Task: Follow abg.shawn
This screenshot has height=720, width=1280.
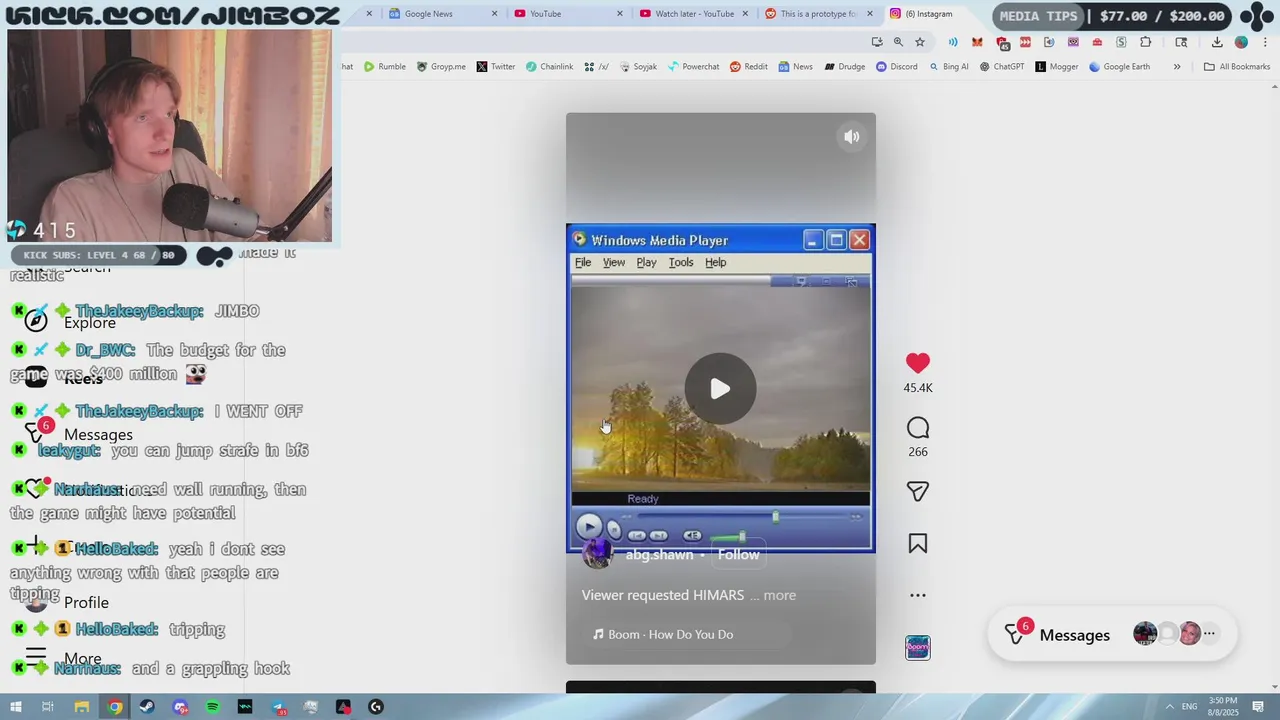Action: click(739, 554)
